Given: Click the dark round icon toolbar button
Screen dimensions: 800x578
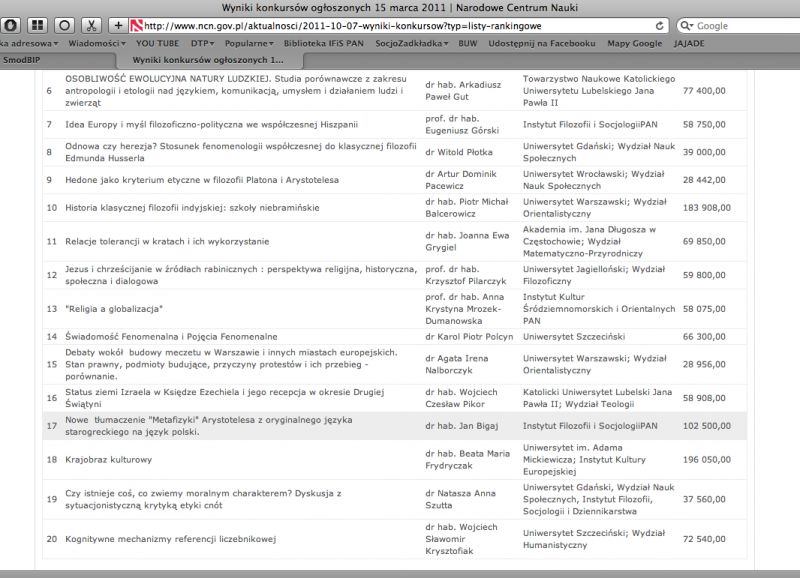Looking at the screenshot, I should point(11,25).
